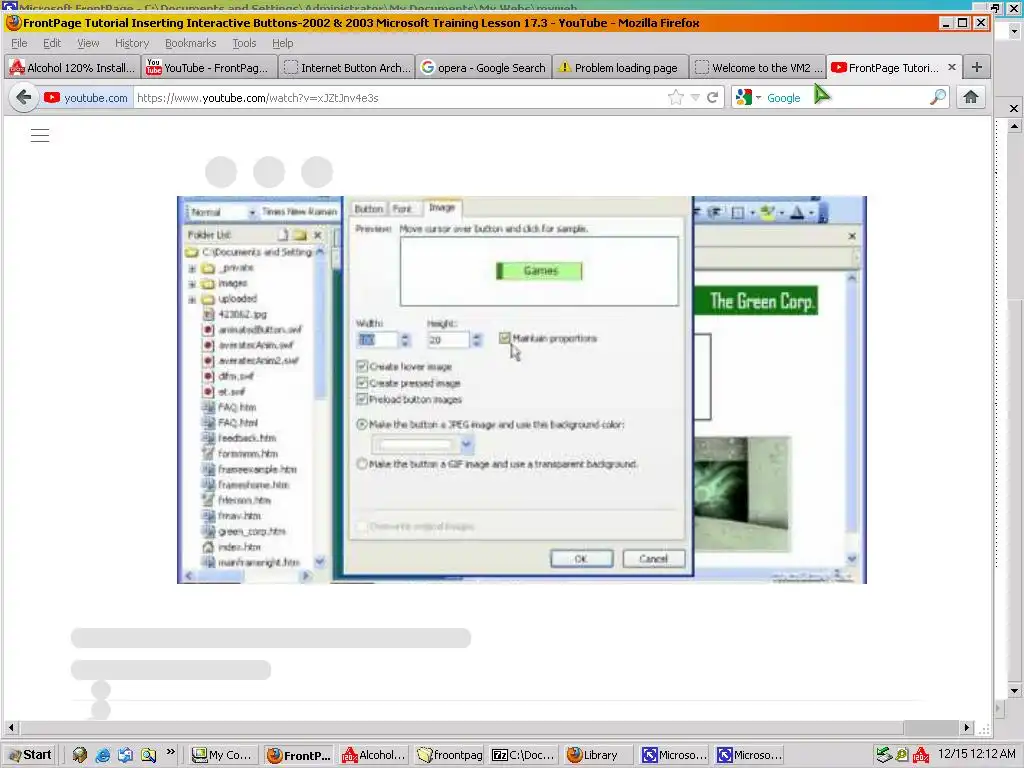Select feedback.htm in Folder List
This screenshot has height=768, width=1024.
pyautogui.click(x=246, y=438)
